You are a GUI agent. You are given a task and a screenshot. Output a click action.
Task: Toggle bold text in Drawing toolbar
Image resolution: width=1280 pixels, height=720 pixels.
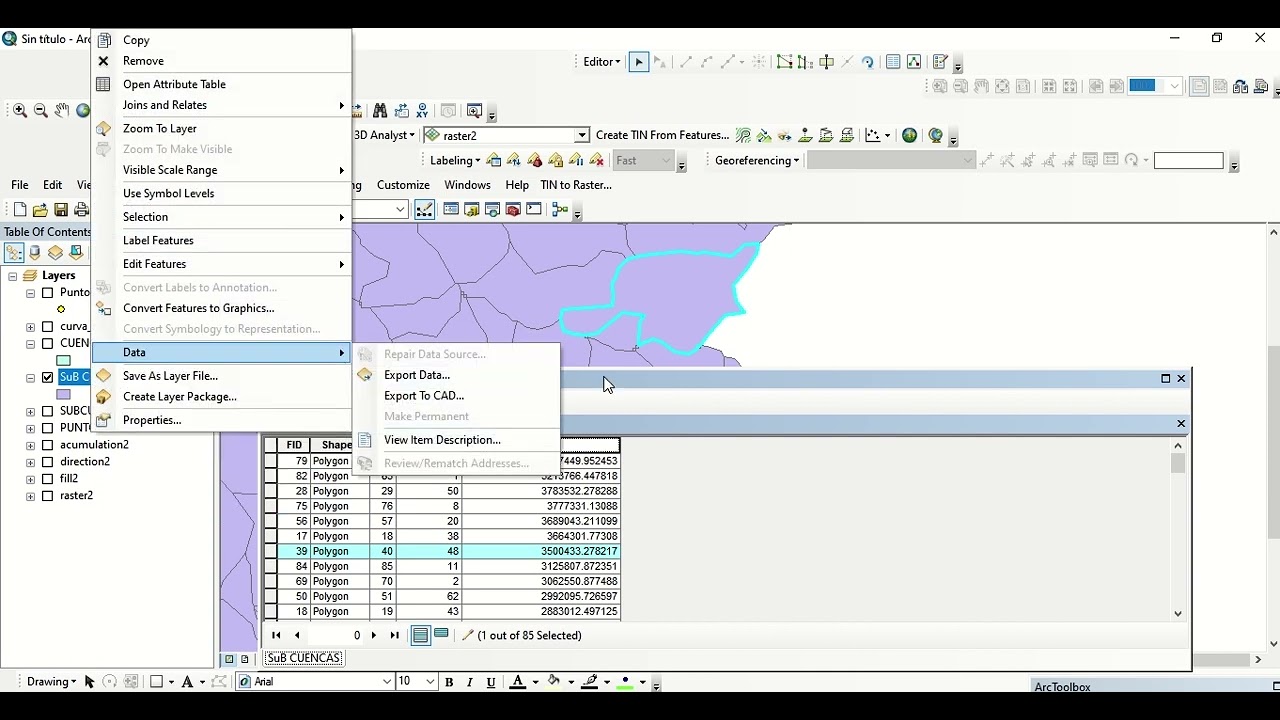pos(449,682)
